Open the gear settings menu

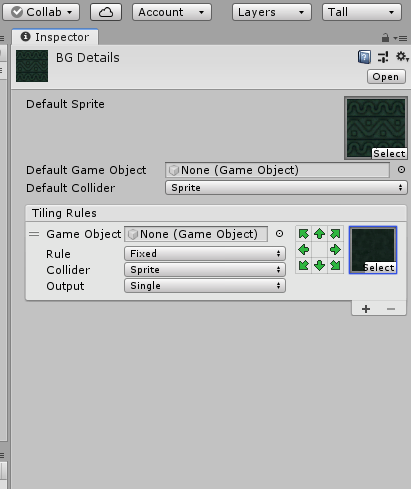pos(402,57)
